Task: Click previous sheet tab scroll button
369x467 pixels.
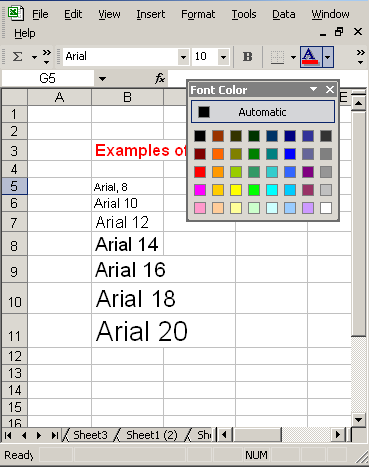Action: pyautogui.click(x=24, y=435)
